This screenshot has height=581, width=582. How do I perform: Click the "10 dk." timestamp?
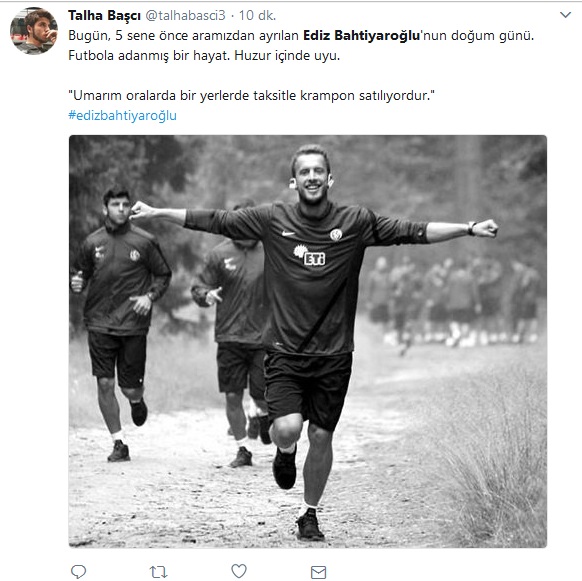pyautogui.click(x=257, y=15)
